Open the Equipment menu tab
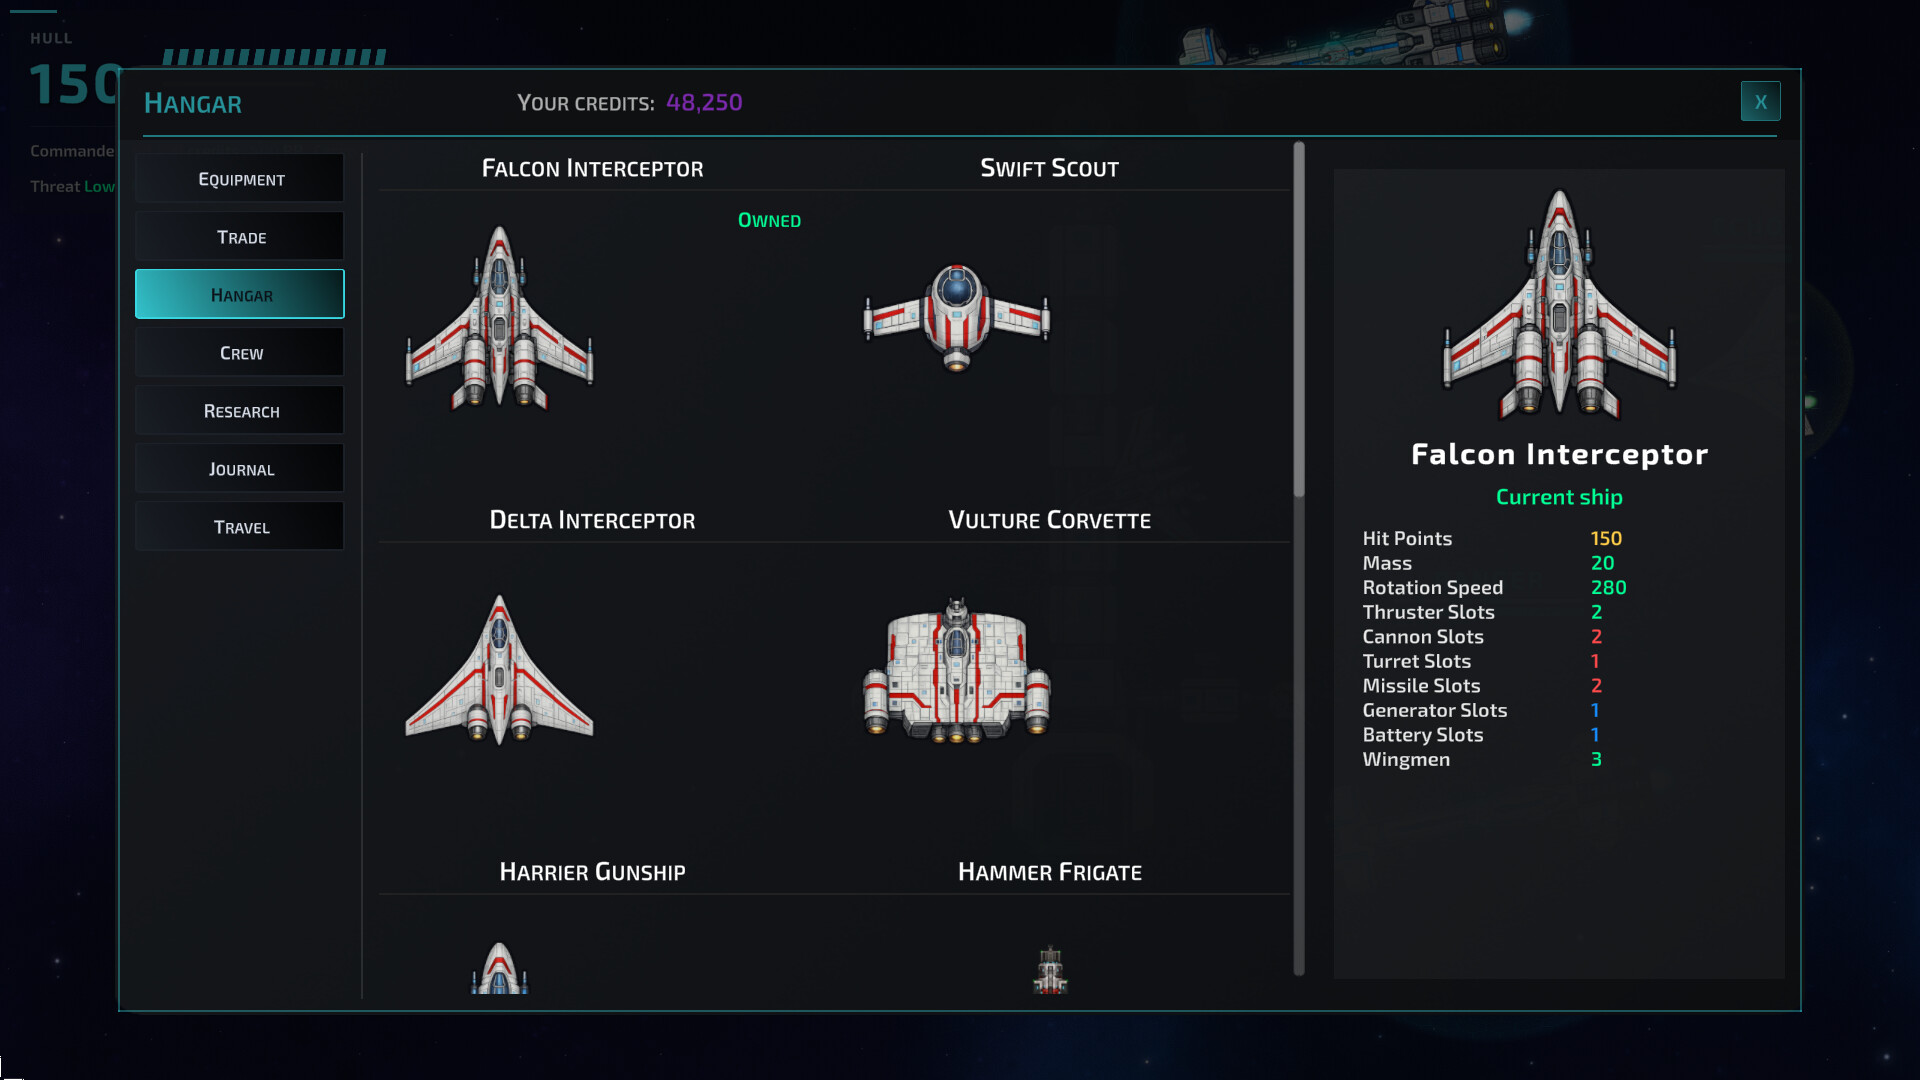Viewport: 1920px width, 1080px height. click(x=240, y=179)
